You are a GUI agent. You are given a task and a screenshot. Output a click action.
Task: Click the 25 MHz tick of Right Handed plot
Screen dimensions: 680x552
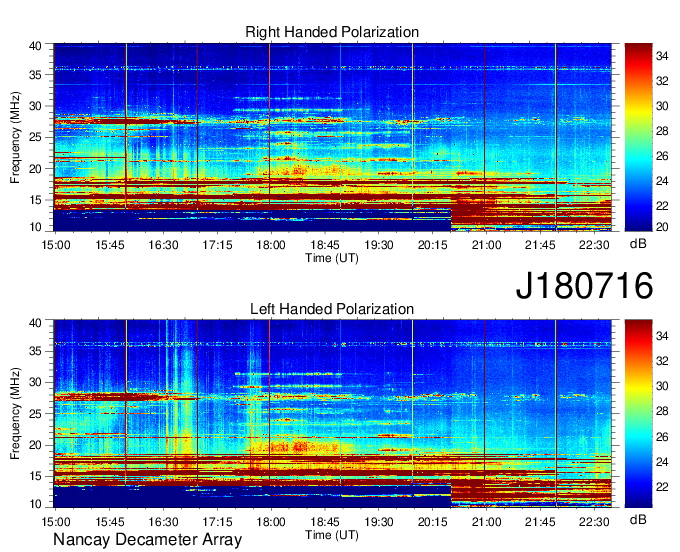click(x=35, y=137)
